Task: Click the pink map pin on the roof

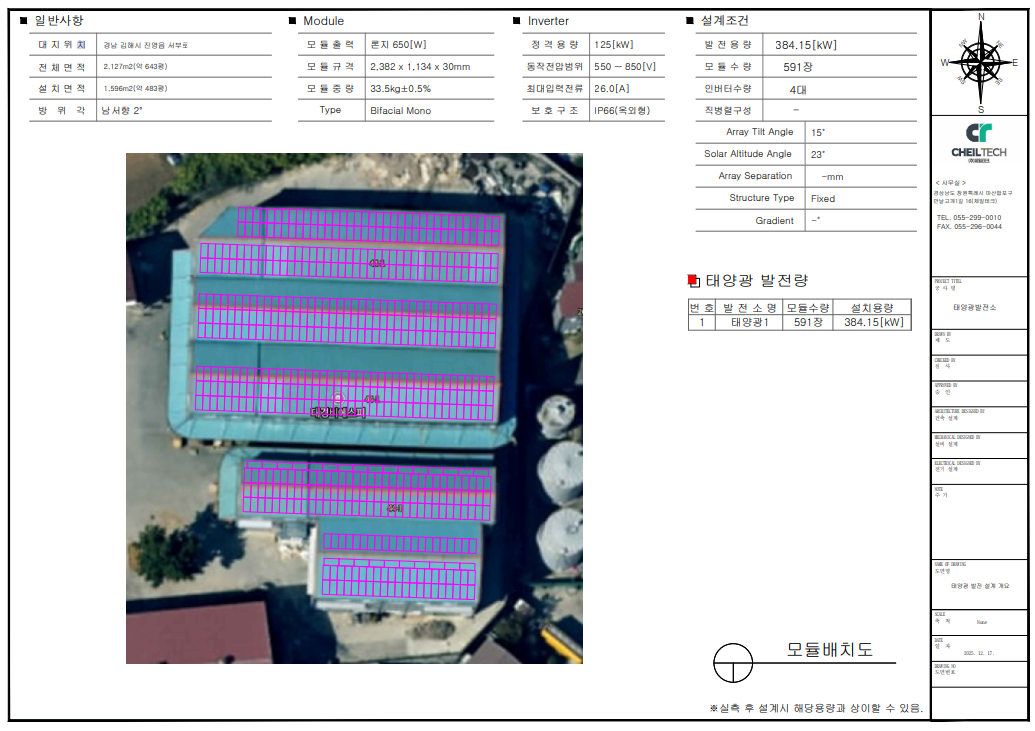Action: pyautogui.click(x=339, y=399)
